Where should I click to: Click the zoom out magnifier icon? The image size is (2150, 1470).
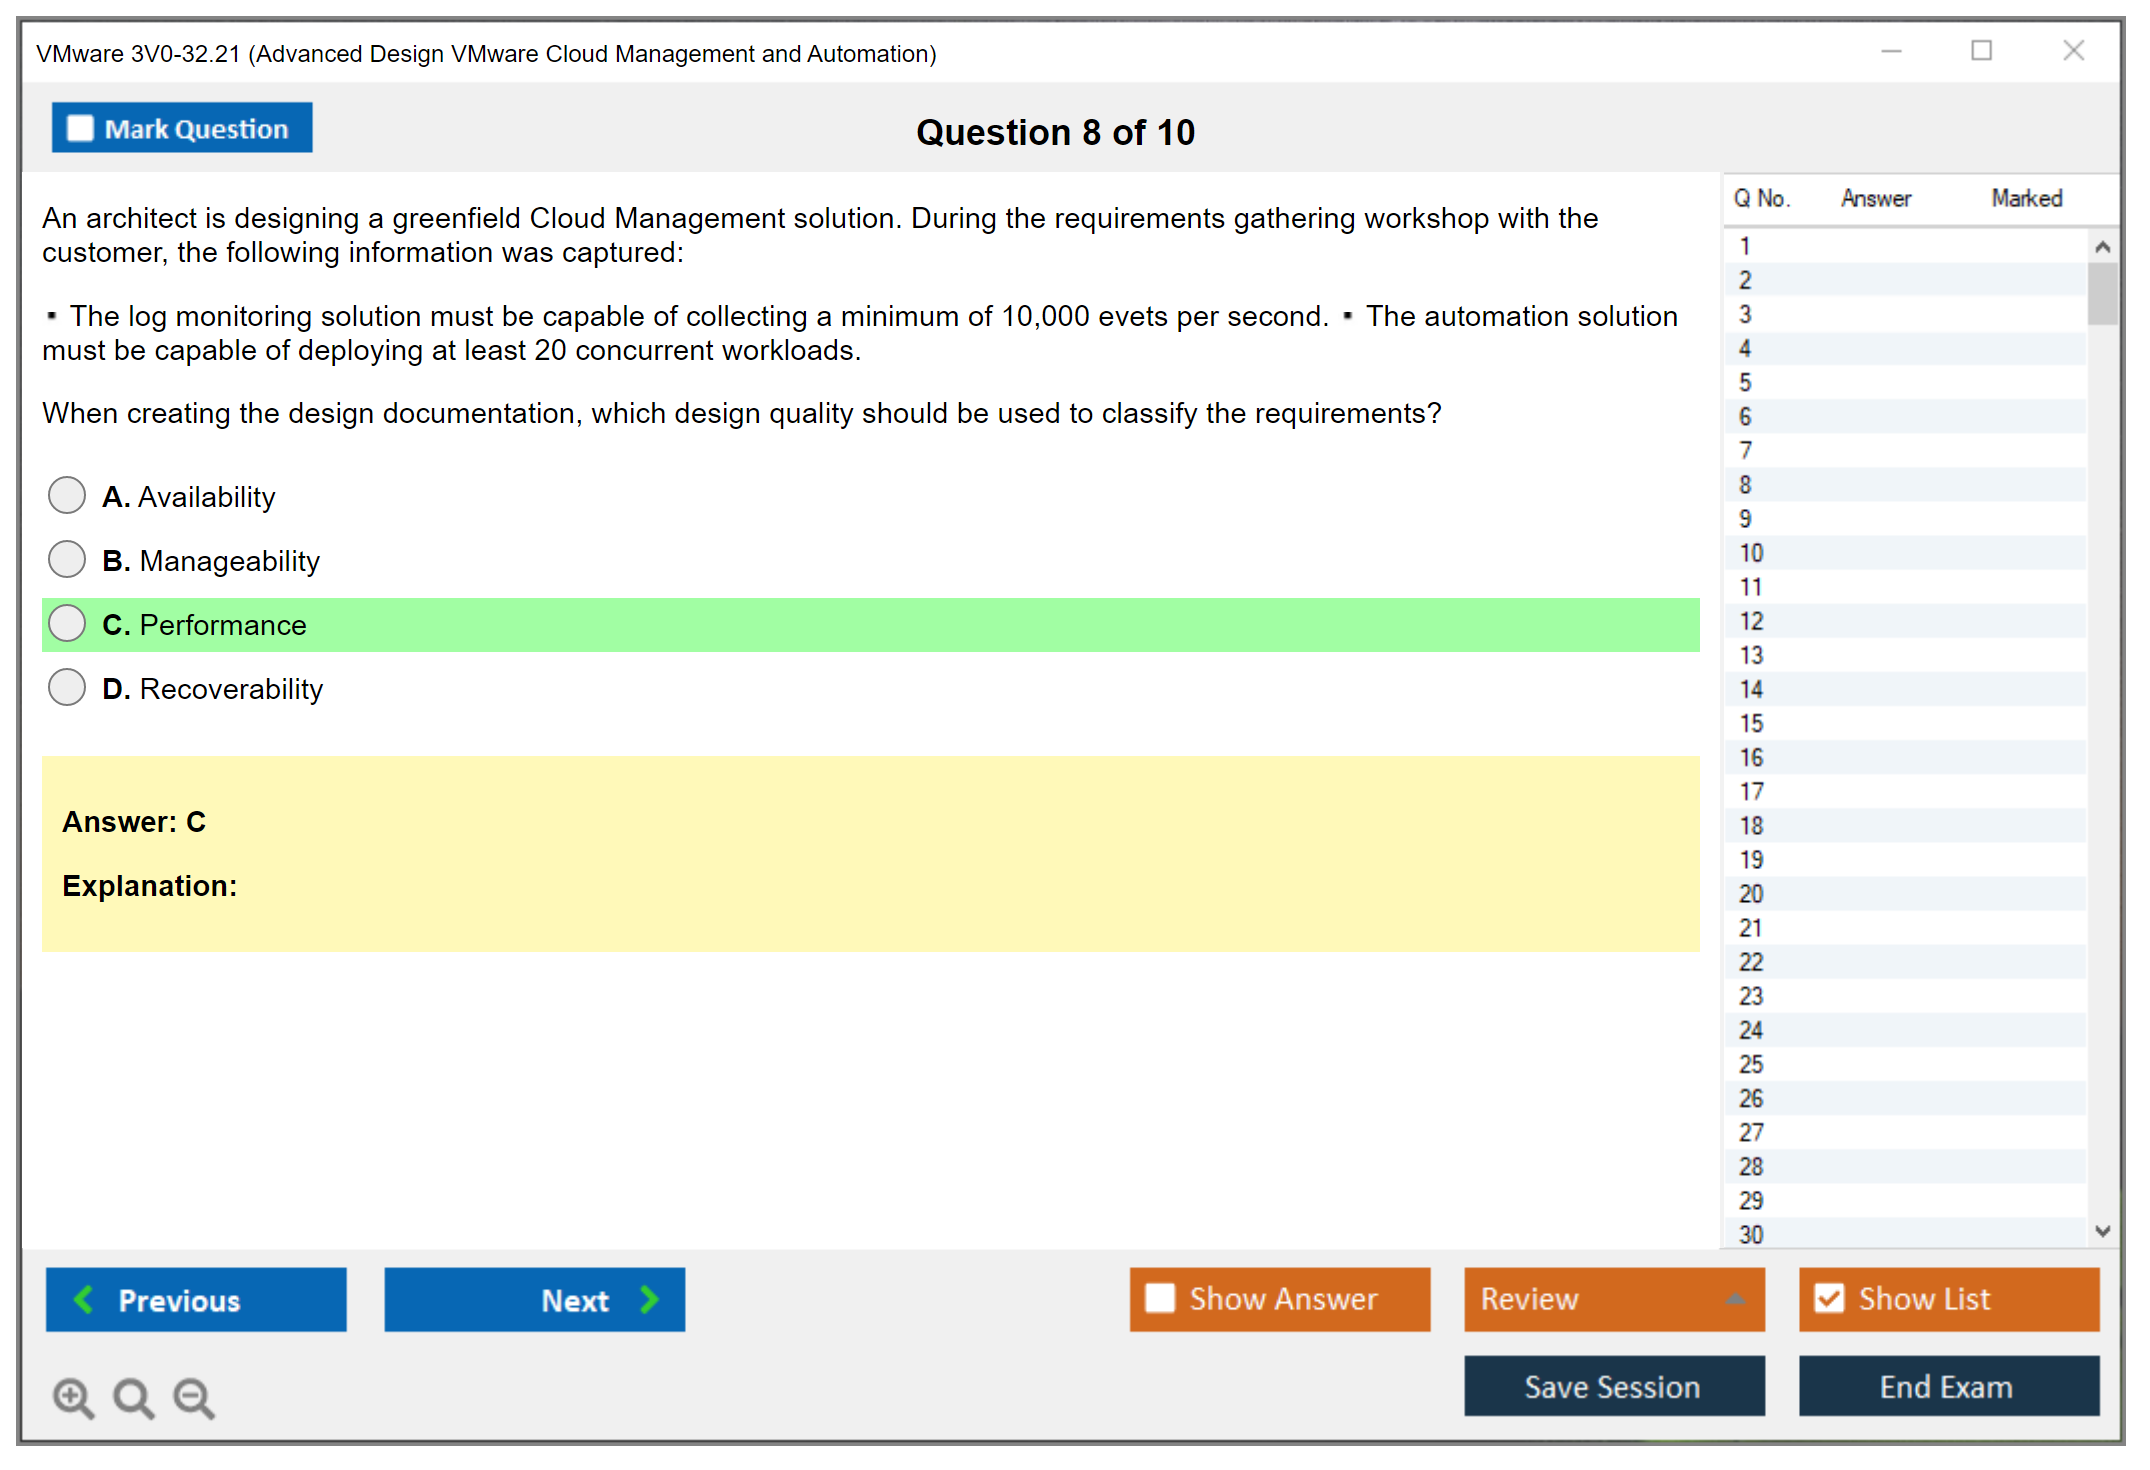coord(194,1397)
